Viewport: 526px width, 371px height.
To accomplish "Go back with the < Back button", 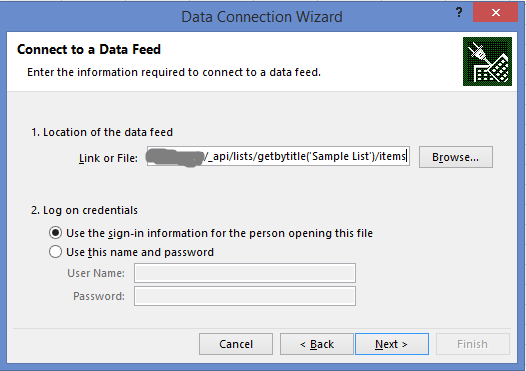I will (317, 344).
